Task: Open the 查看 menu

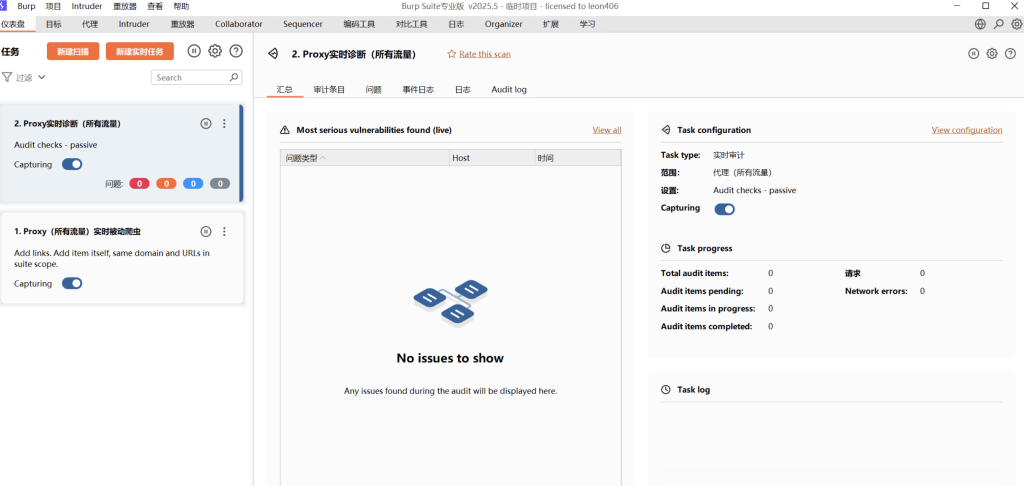Action: 155,7
